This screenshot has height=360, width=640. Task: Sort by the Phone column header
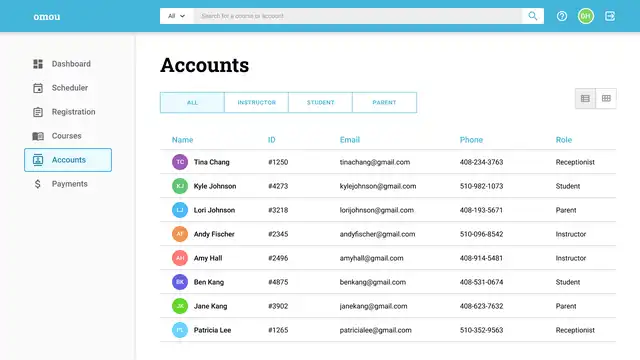[x=471, y=140]
